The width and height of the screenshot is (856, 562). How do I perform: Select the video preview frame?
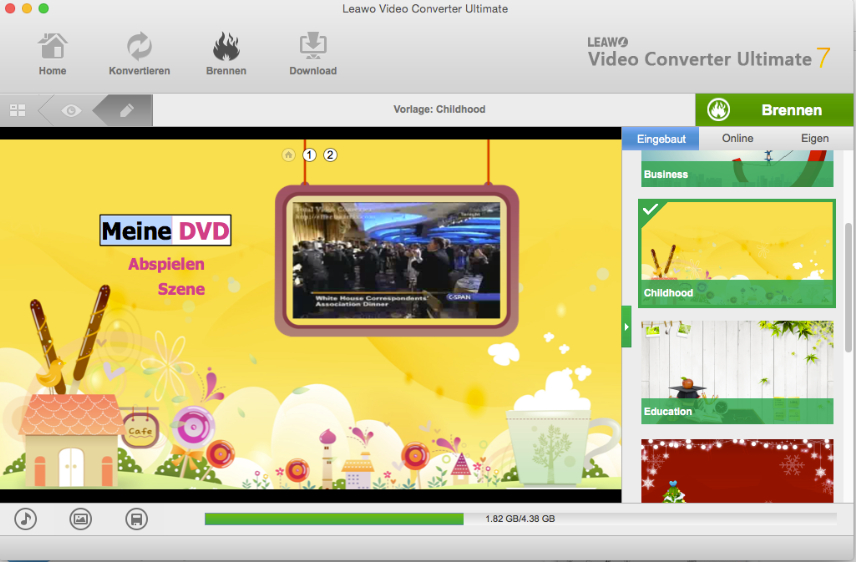[x=397, y=261]
